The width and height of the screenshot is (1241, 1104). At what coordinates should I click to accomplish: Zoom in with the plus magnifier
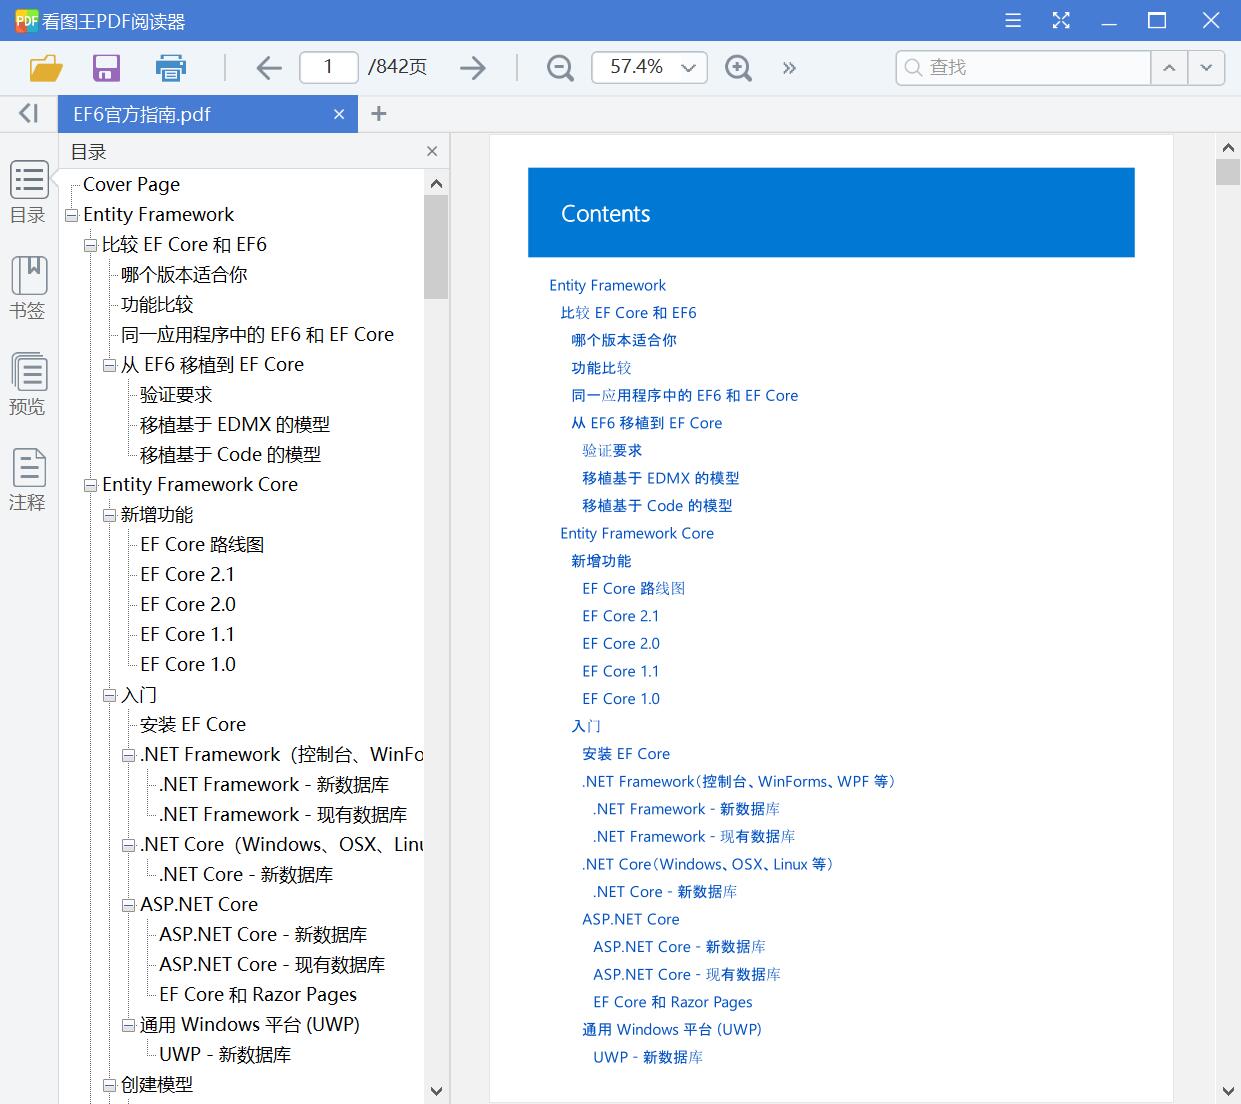click(x=738, y=67)
